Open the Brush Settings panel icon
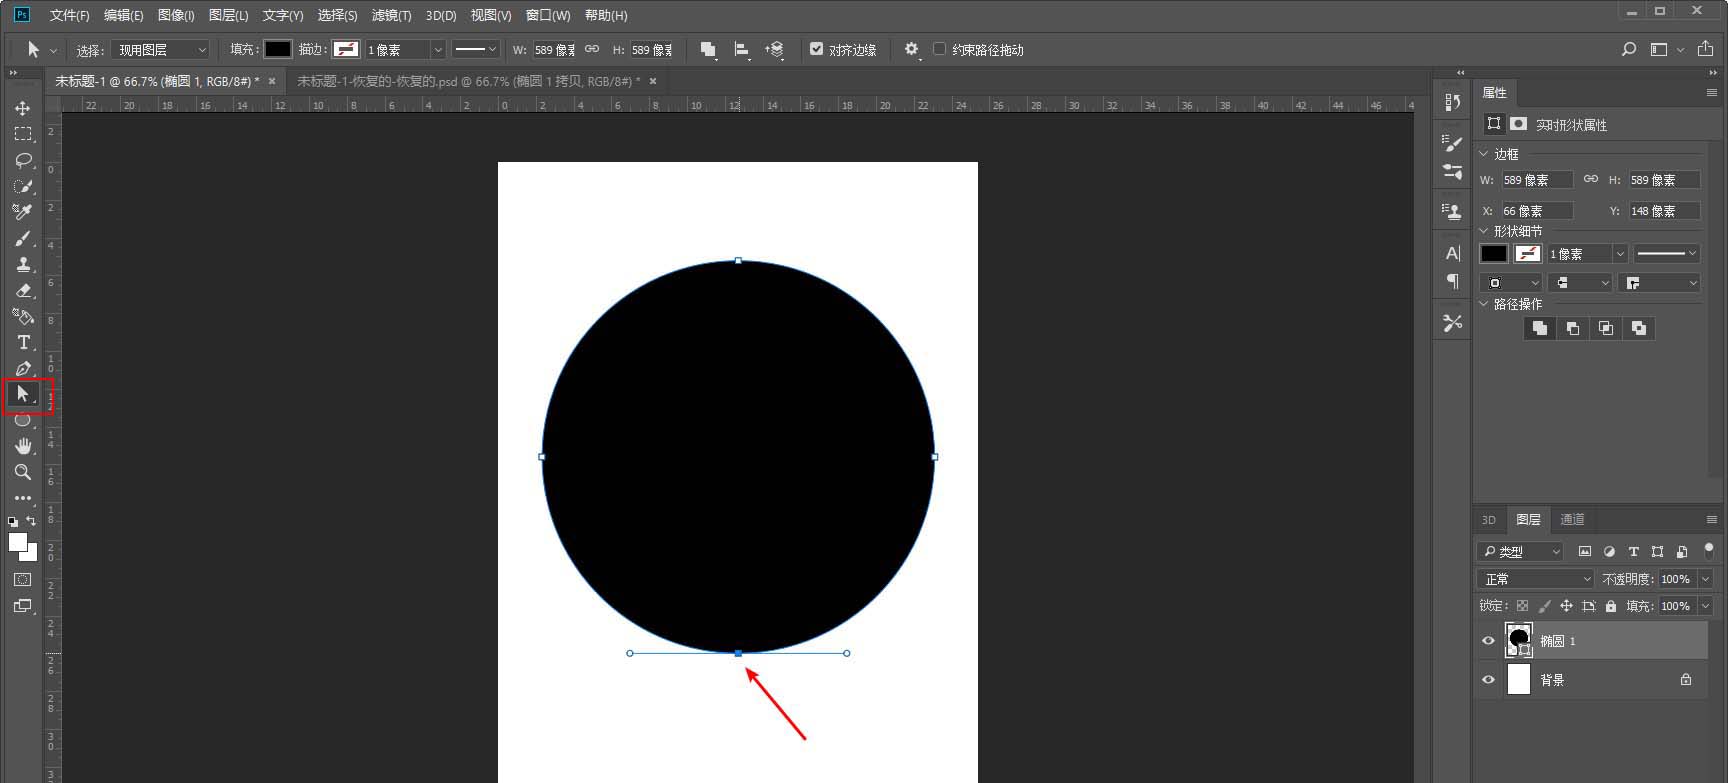This screenshot has height=783, width=1728. 1452,144
